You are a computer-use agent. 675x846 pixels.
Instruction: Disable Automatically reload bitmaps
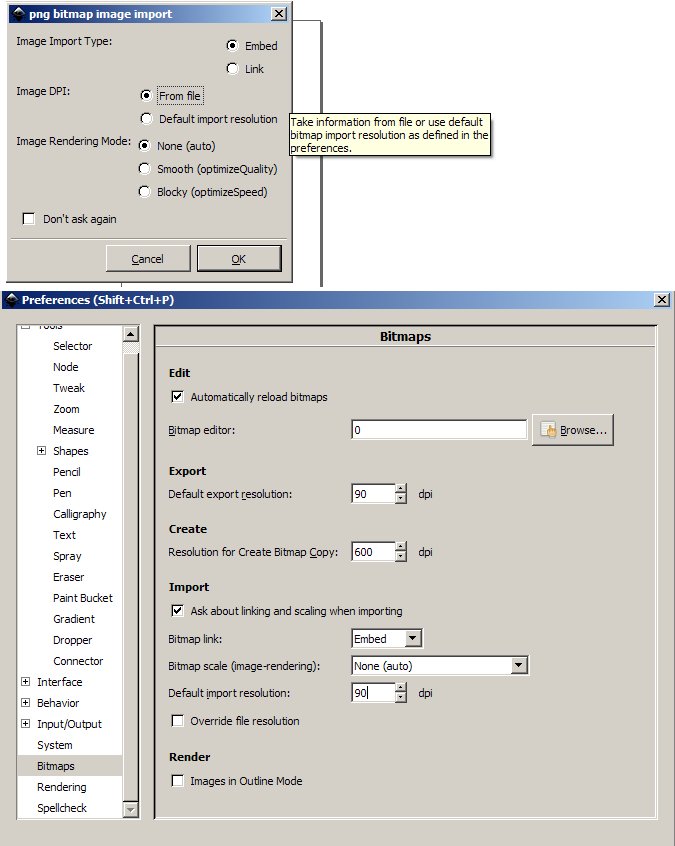tap(178, 397)
